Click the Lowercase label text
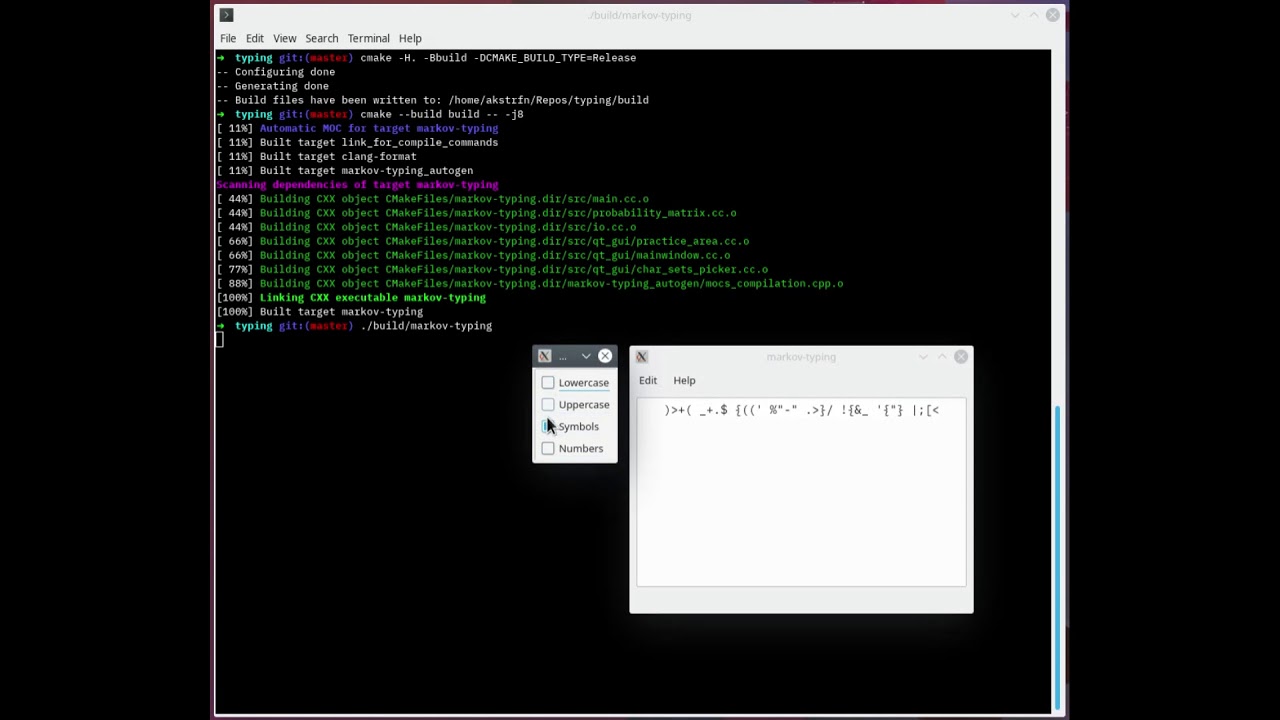This screenshot has width=1280, height=720. 584,382
